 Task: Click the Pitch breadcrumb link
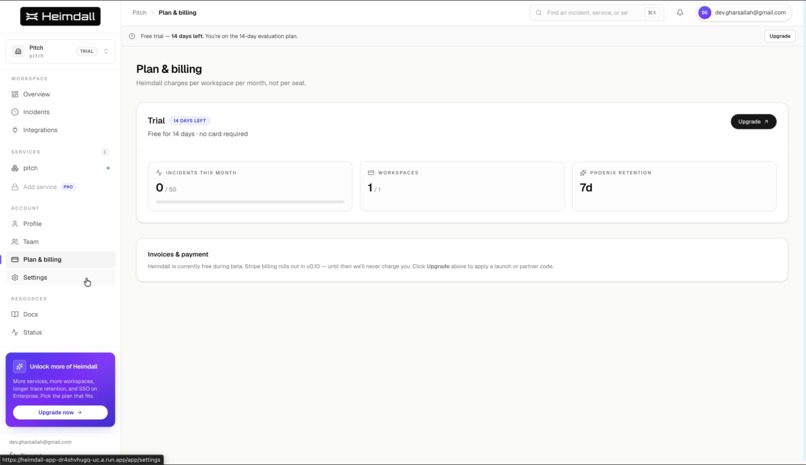(x=139, y=13)
